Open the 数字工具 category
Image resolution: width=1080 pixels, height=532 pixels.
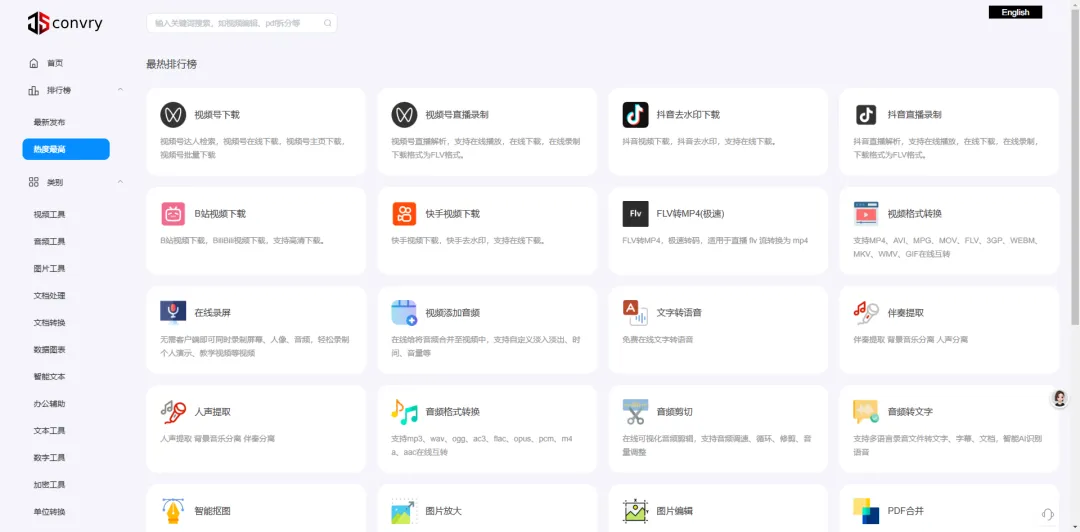50,458
